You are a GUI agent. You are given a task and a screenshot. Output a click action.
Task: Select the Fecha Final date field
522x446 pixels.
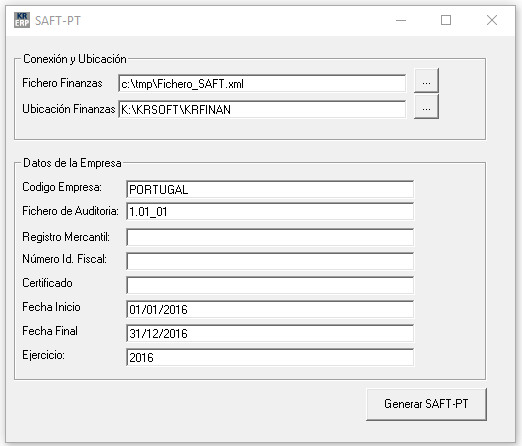(270, 333)
